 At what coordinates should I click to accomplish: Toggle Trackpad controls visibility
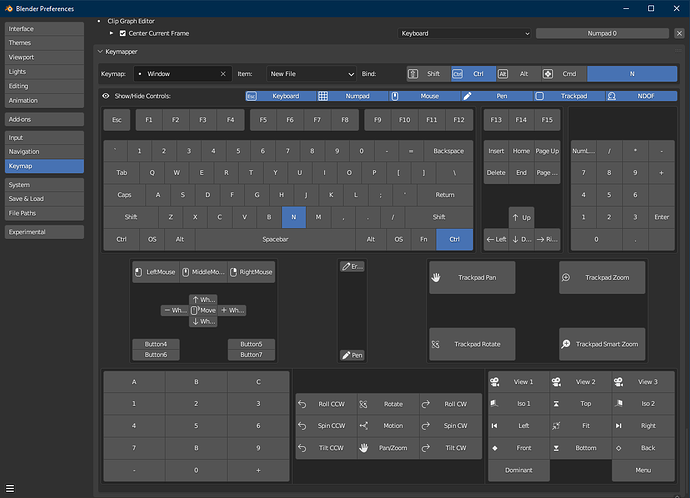tap(569, 96)
